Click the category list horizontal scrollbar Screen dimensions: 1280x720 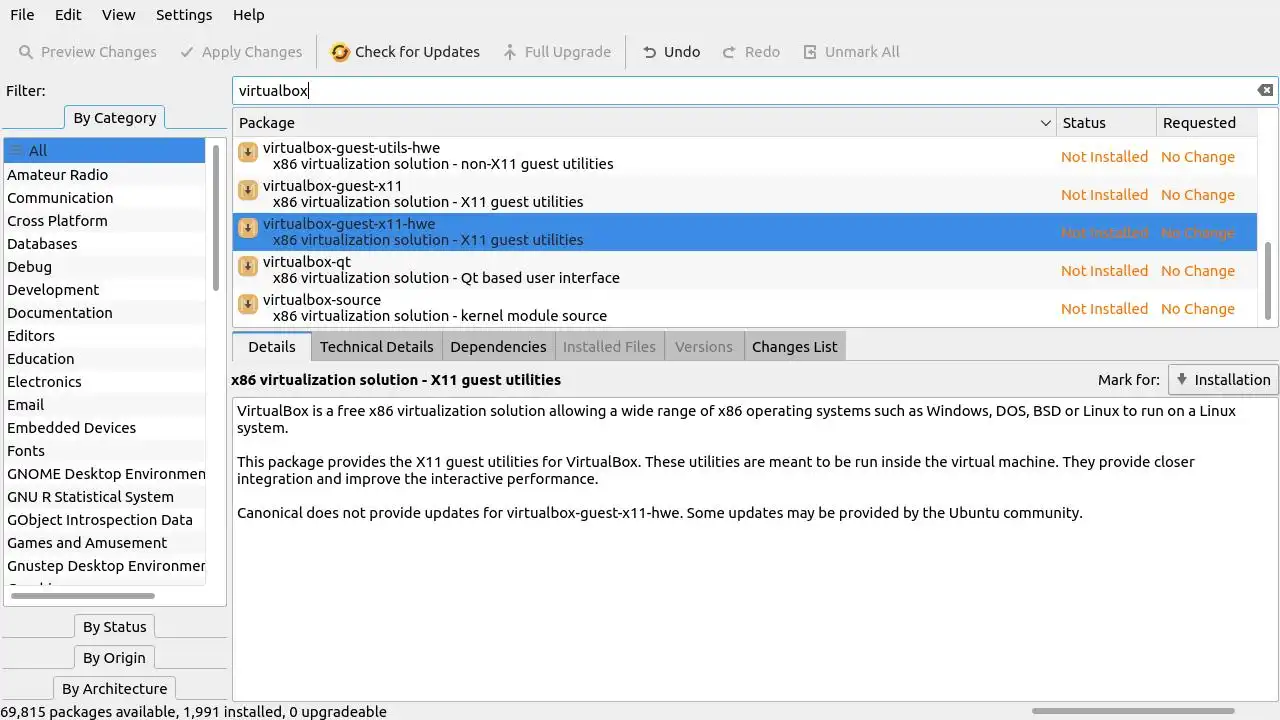click(x=82, y=596)
